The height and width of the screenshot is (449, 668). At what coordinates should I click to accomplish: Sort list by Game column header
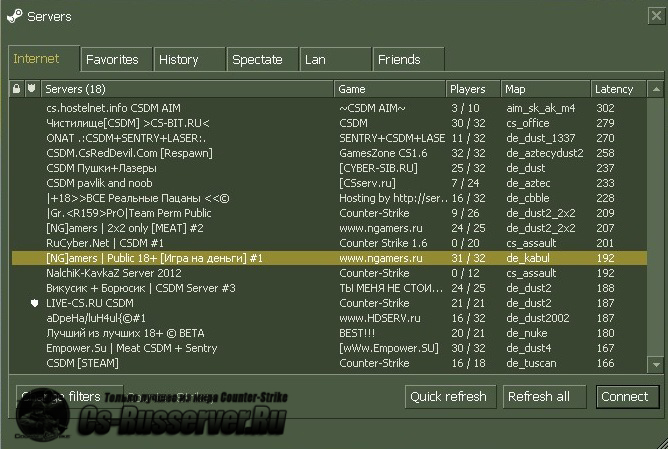(x=390, y=89)
